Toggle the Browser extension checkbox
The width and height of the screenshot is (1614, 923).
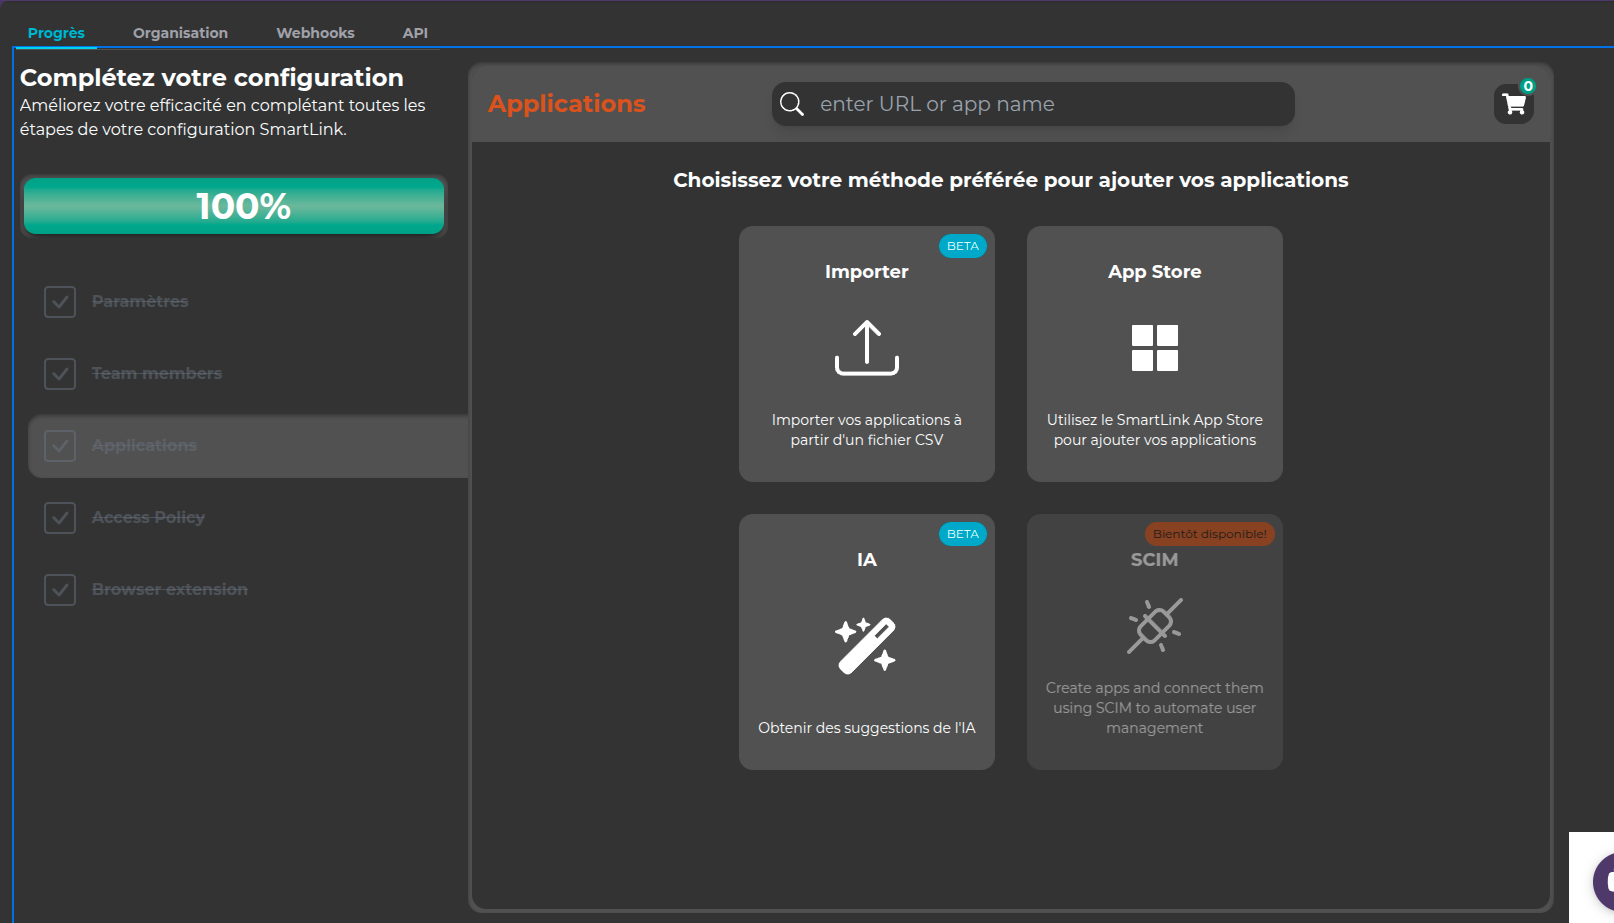[60, 590]
